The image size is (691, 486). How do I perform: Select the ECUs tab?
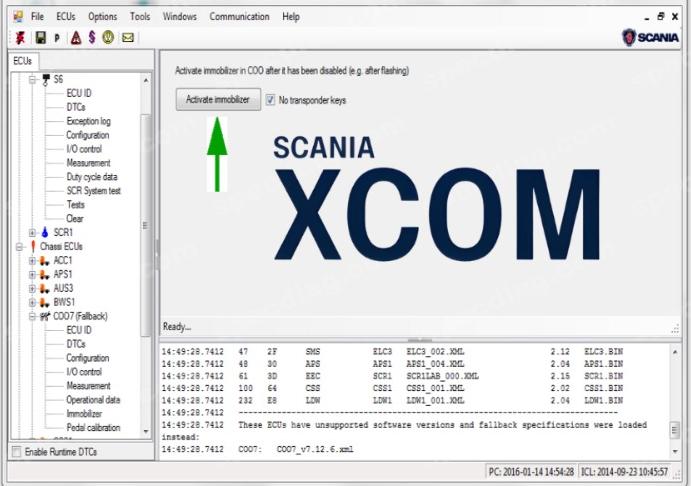point(22,60)
